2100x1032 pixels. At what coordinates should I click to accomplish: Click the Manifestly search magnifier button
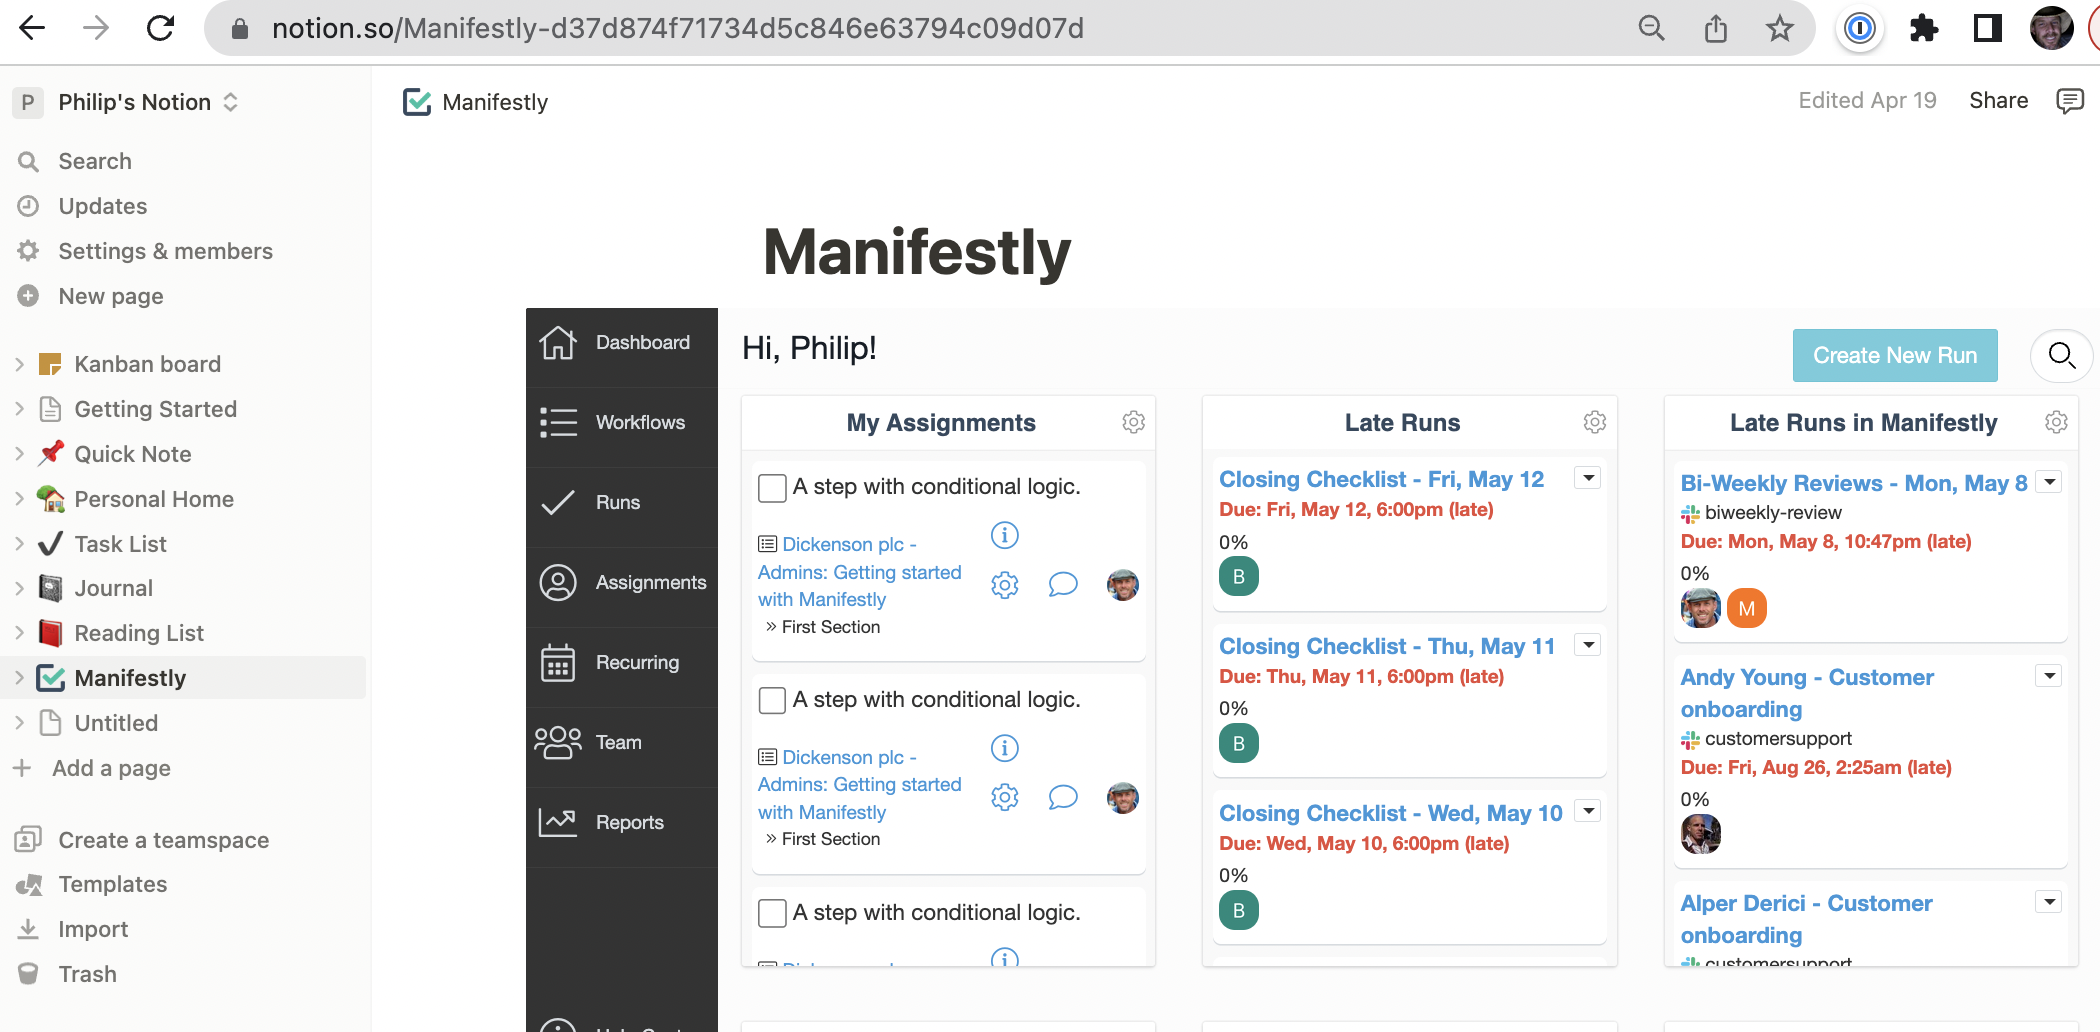pos(2061,355)
